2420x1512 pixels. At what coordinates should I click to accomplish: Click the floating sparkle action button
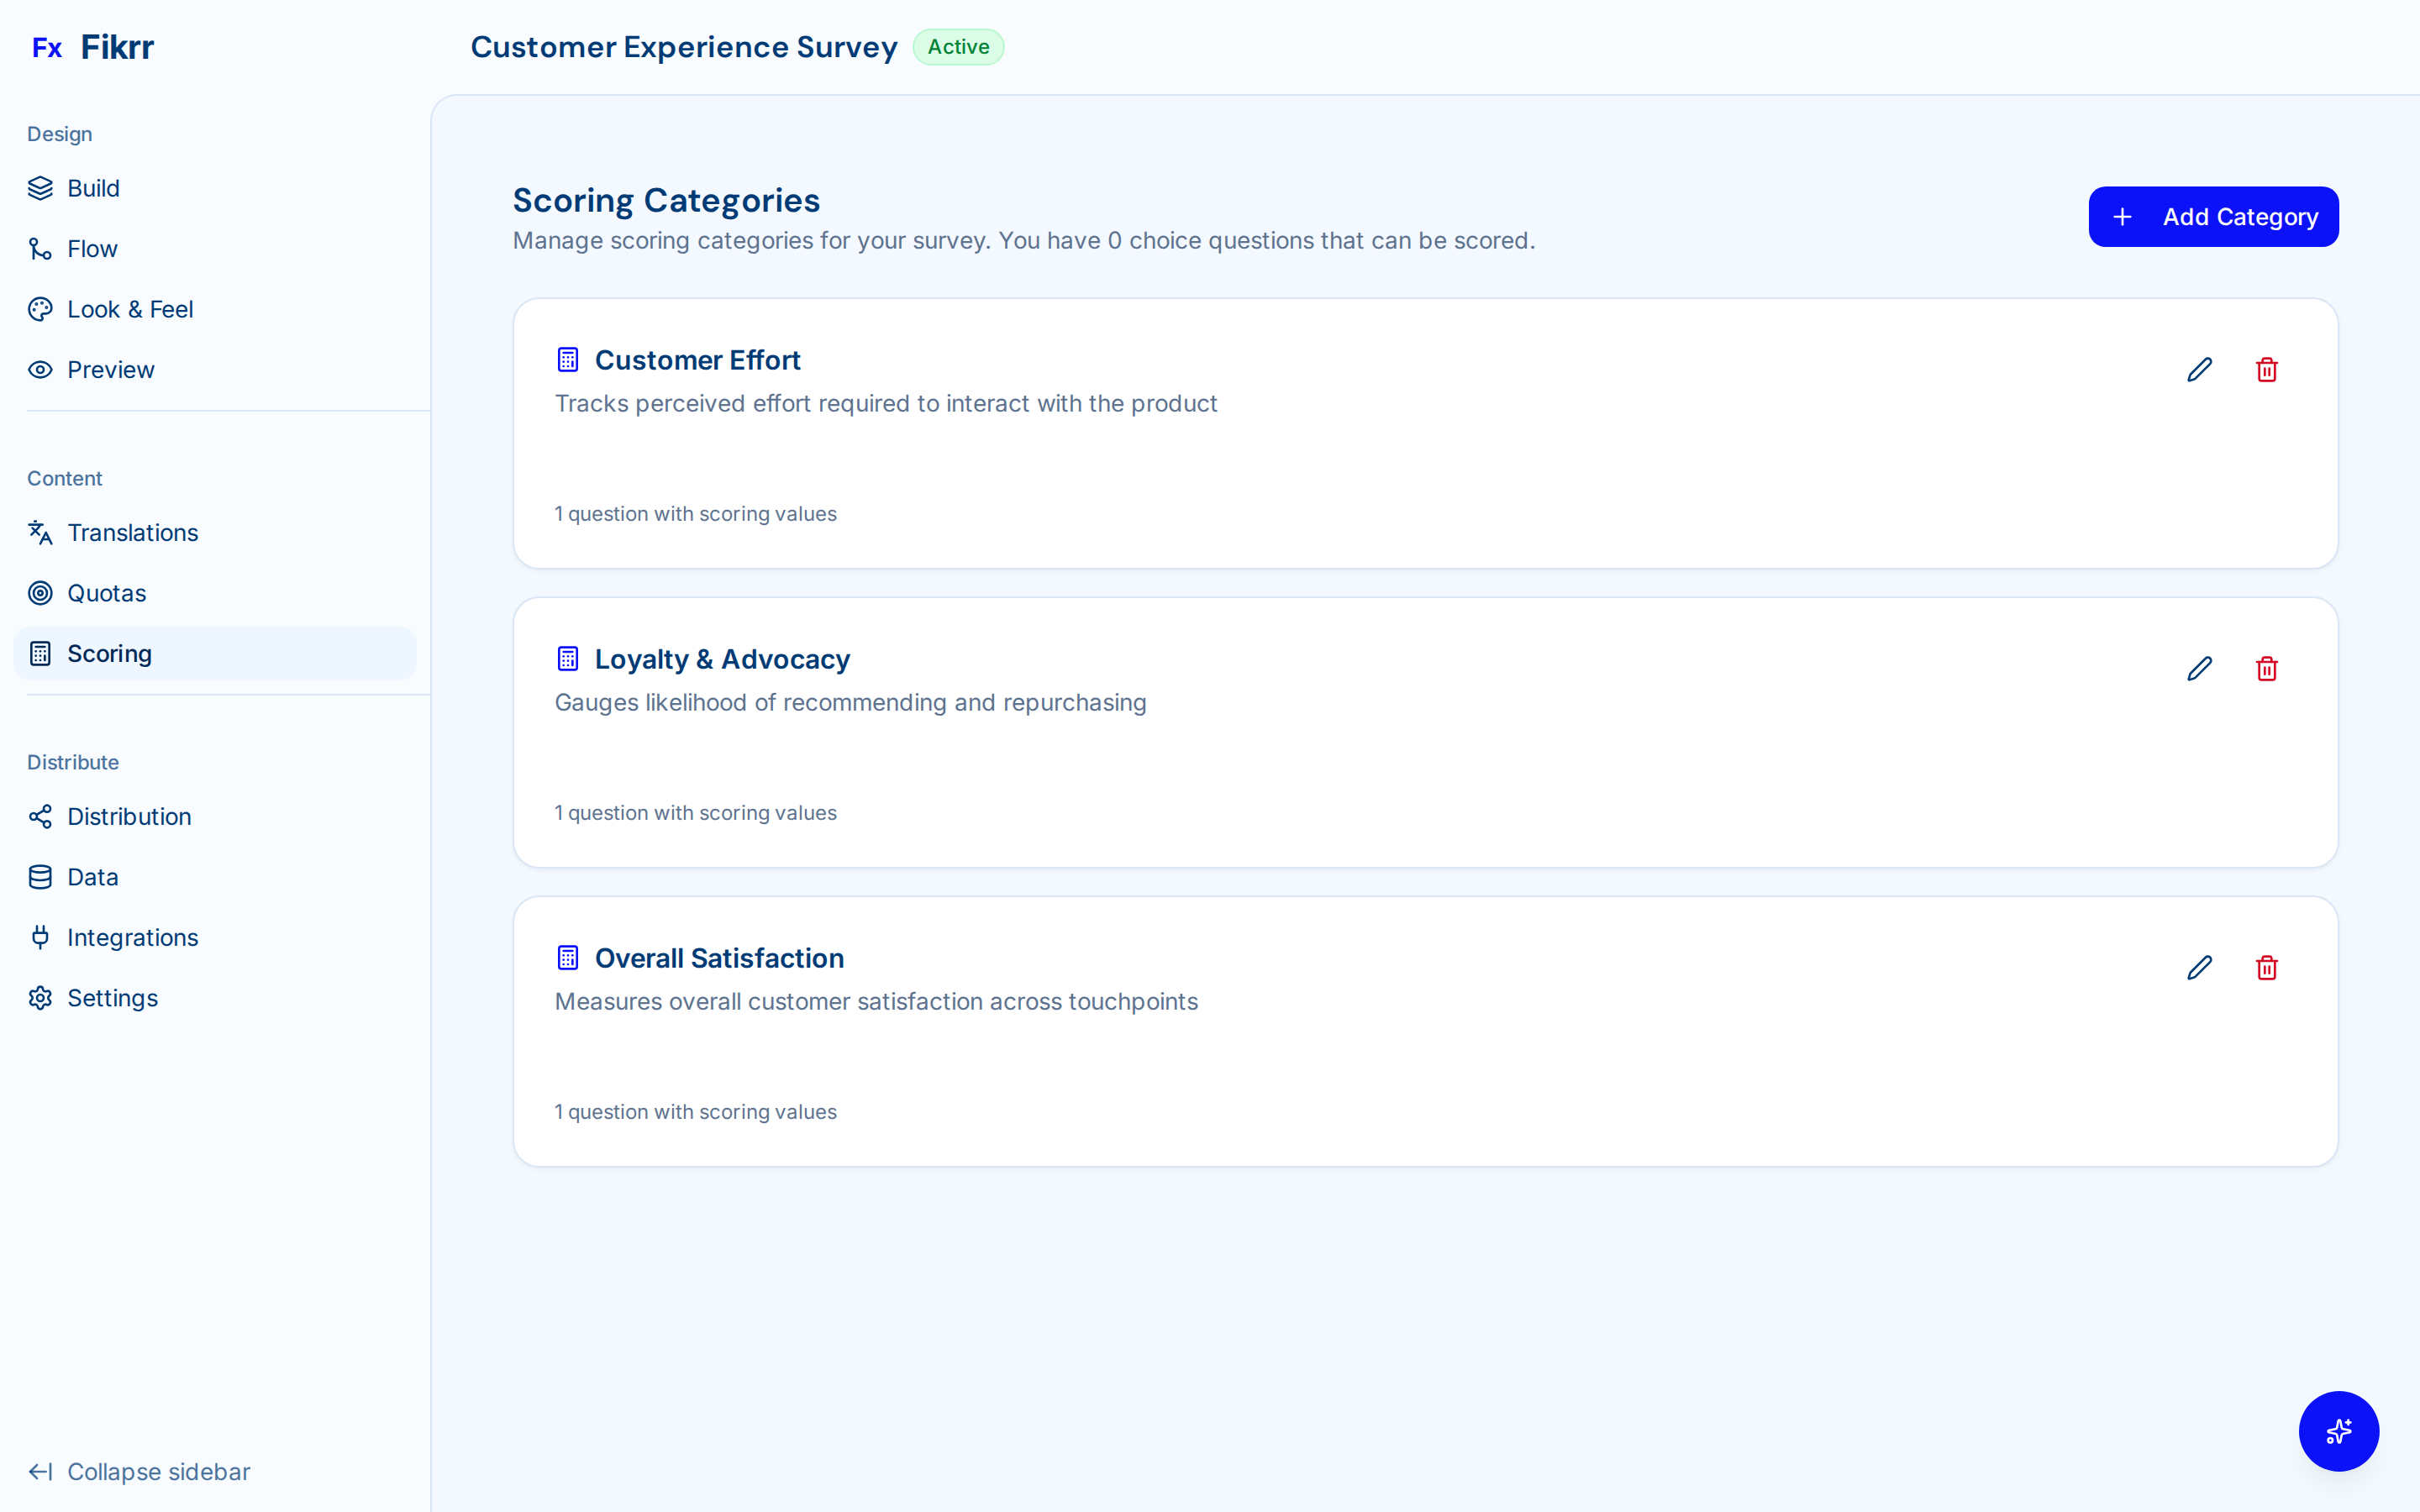click(2338, 1431)
